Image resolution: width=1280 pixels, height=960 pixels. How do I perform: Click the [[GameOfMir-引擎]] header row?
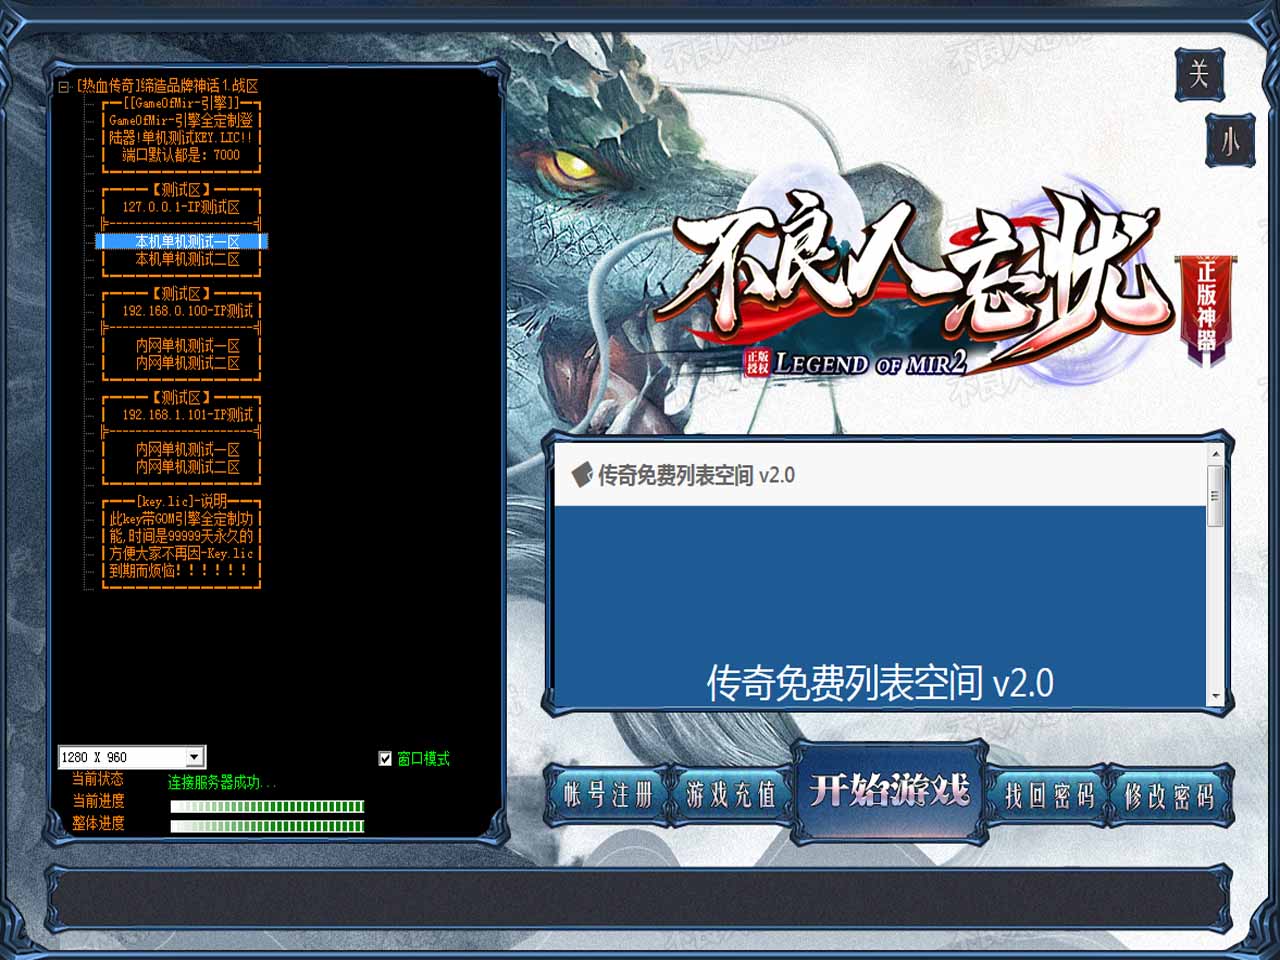click(182, 103)
